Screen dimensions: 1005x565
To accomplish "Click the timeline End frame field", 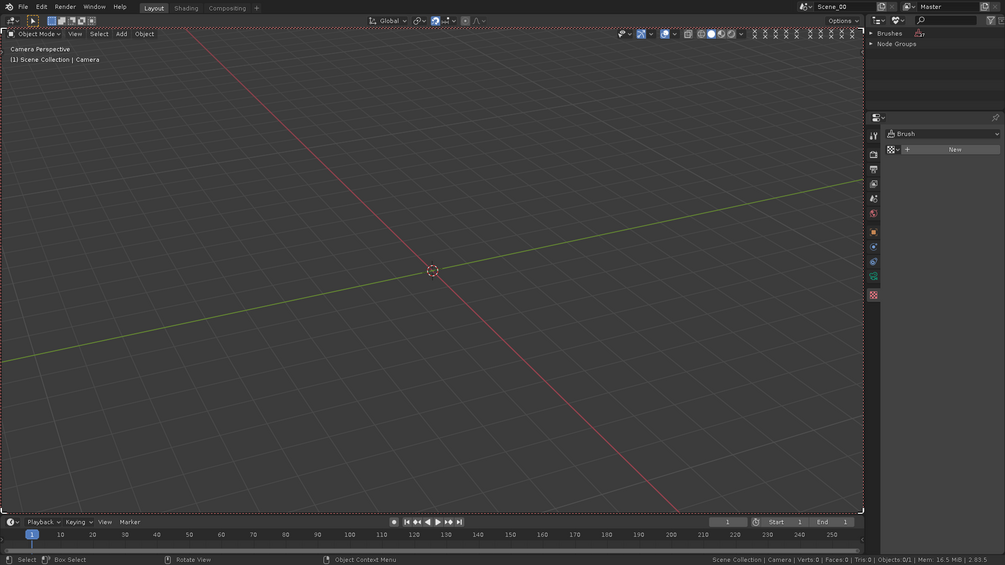I will coord(831,522).
